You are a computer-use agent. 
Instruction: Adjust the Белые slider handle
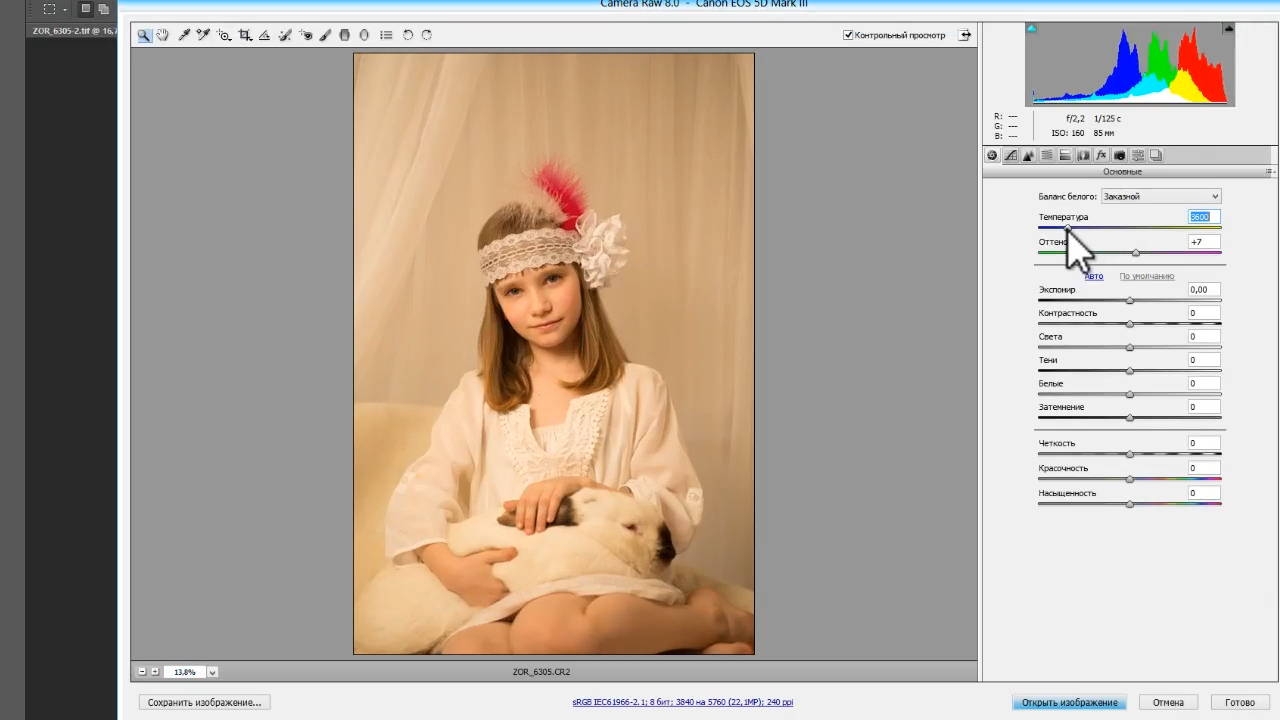(1130, 394)
